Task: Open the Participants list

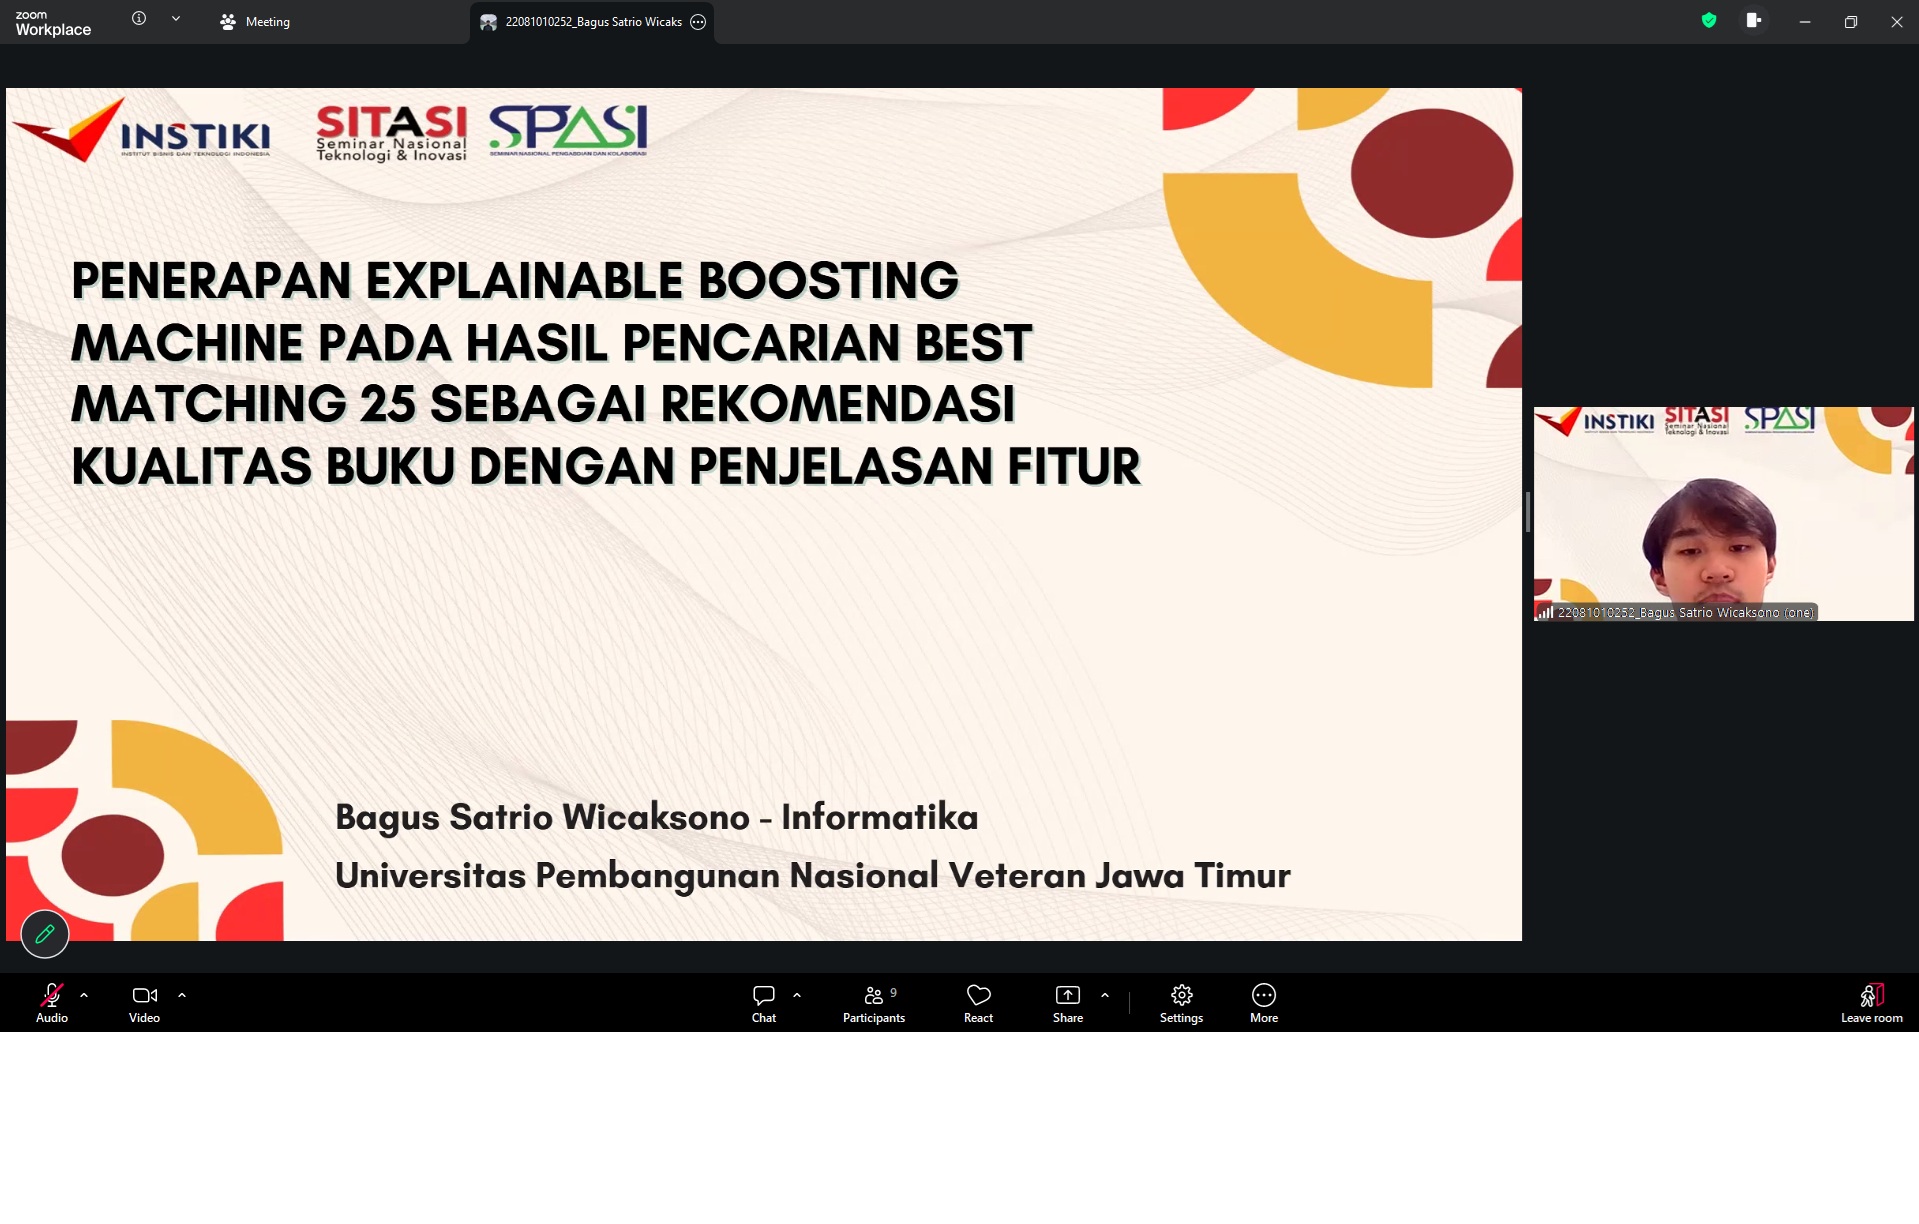Action: tap(874, 1003)
